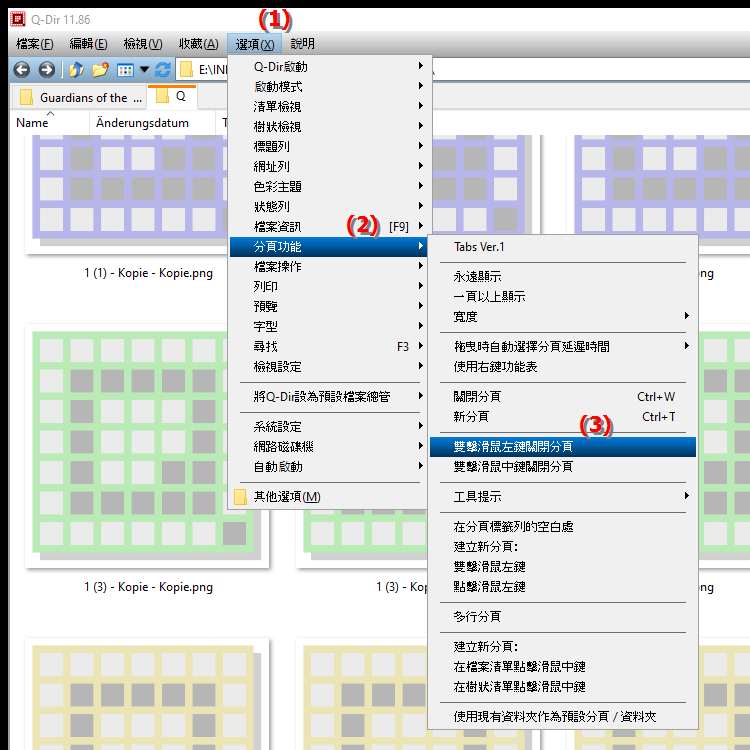750x750 pixels.
Task: Switch to the Guardians of the tab
Action: [x=82, y=97]
